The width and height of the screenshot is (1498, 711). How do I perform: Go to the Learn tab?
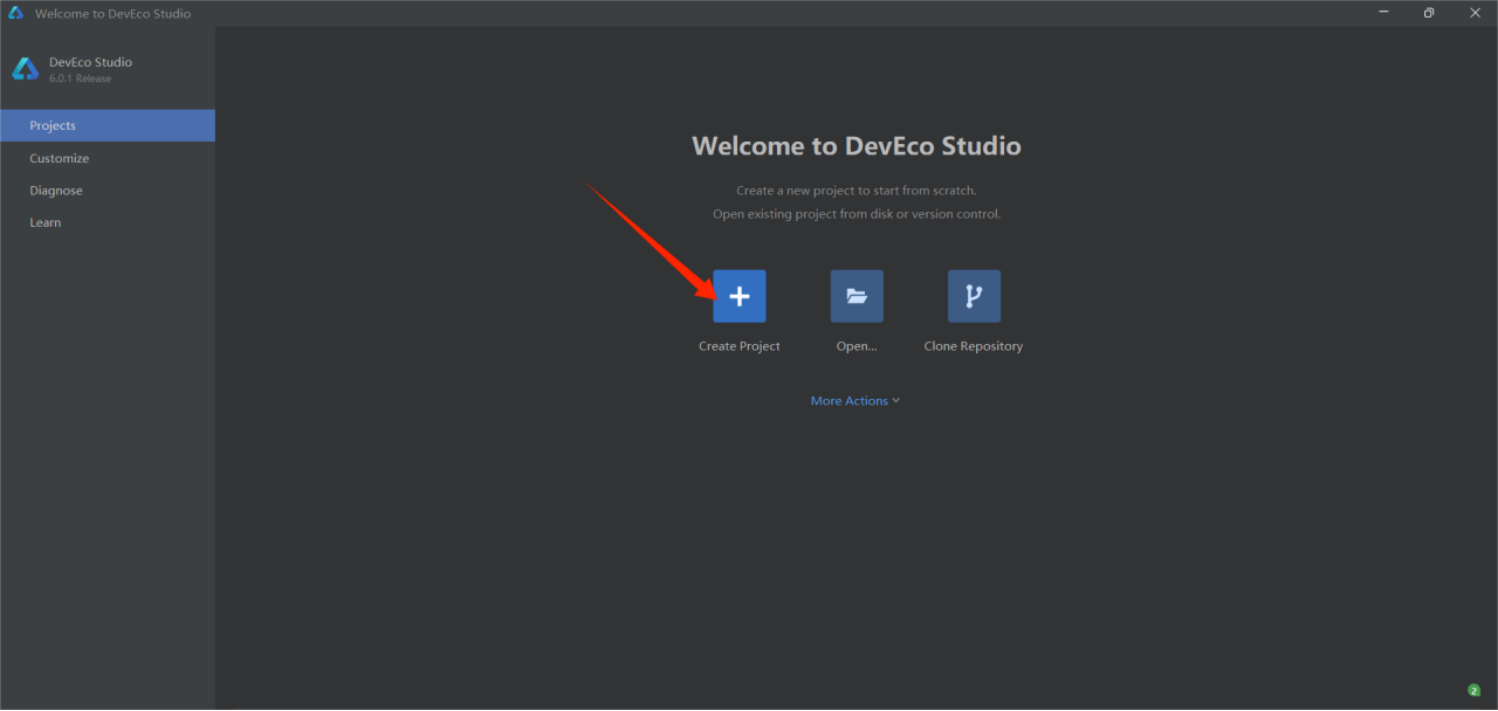coord(108,222)
